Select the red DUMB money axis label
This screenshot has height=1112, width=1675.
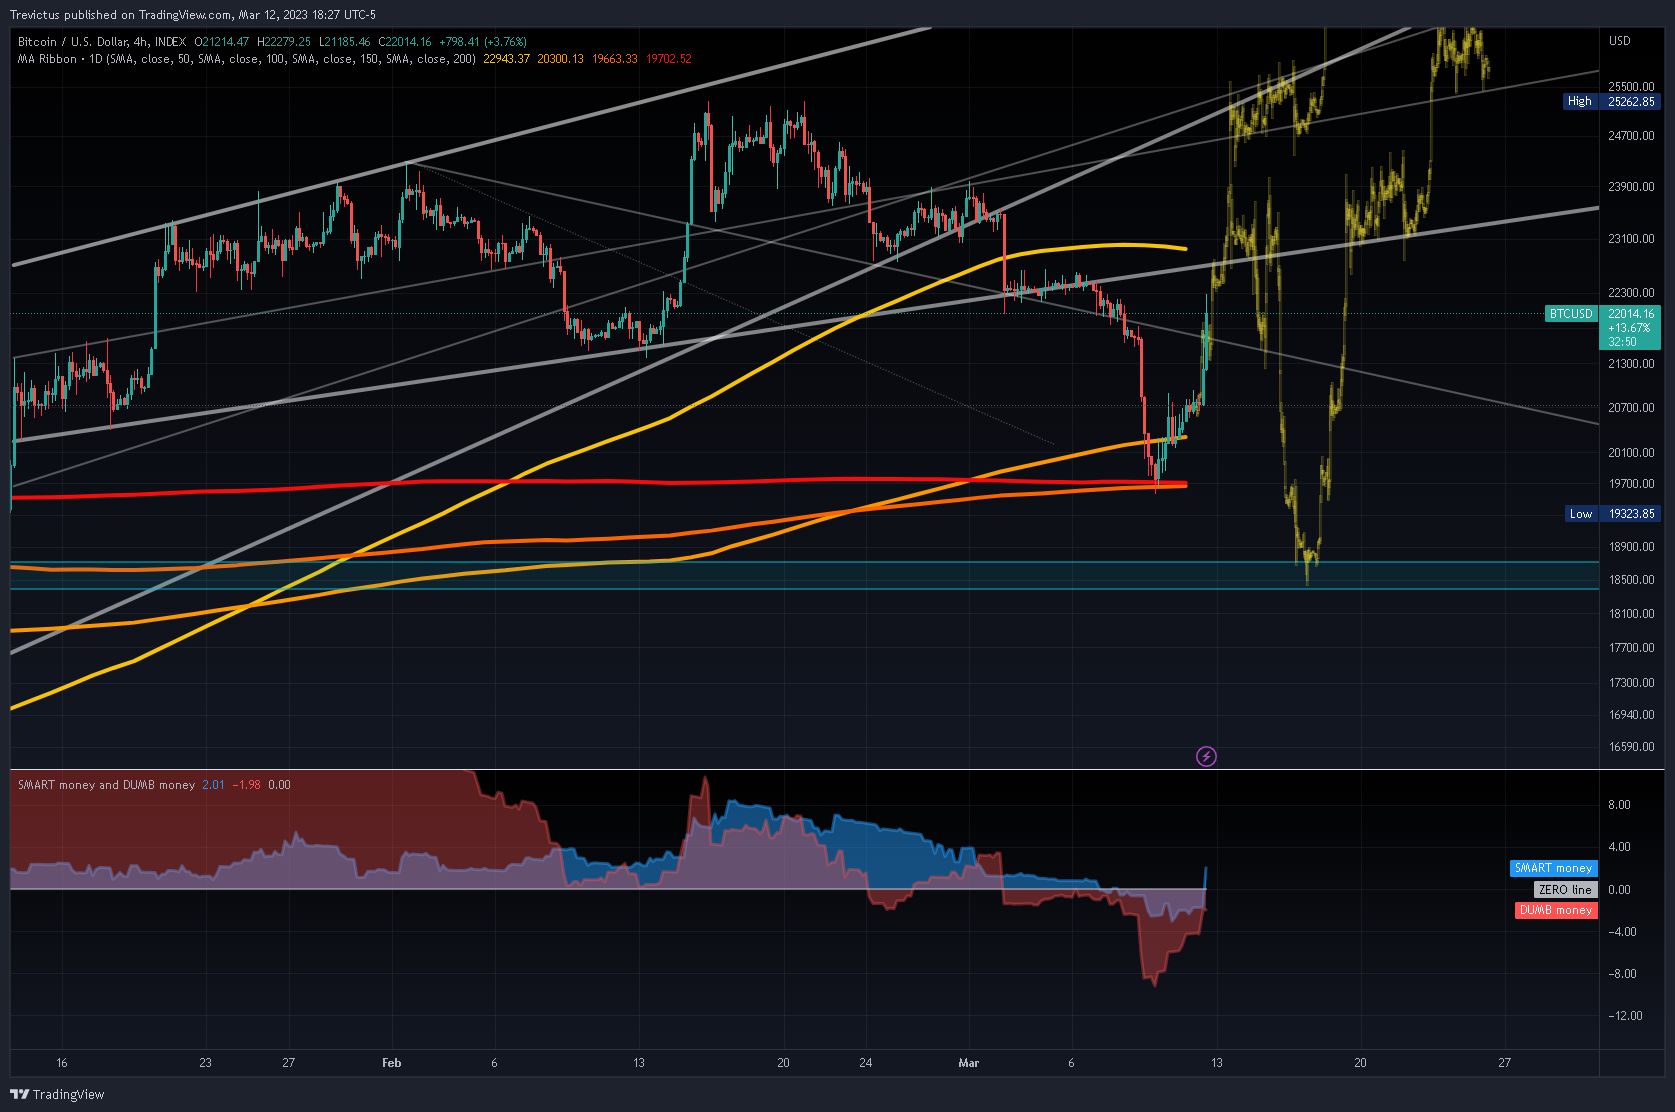[1556, 910]
